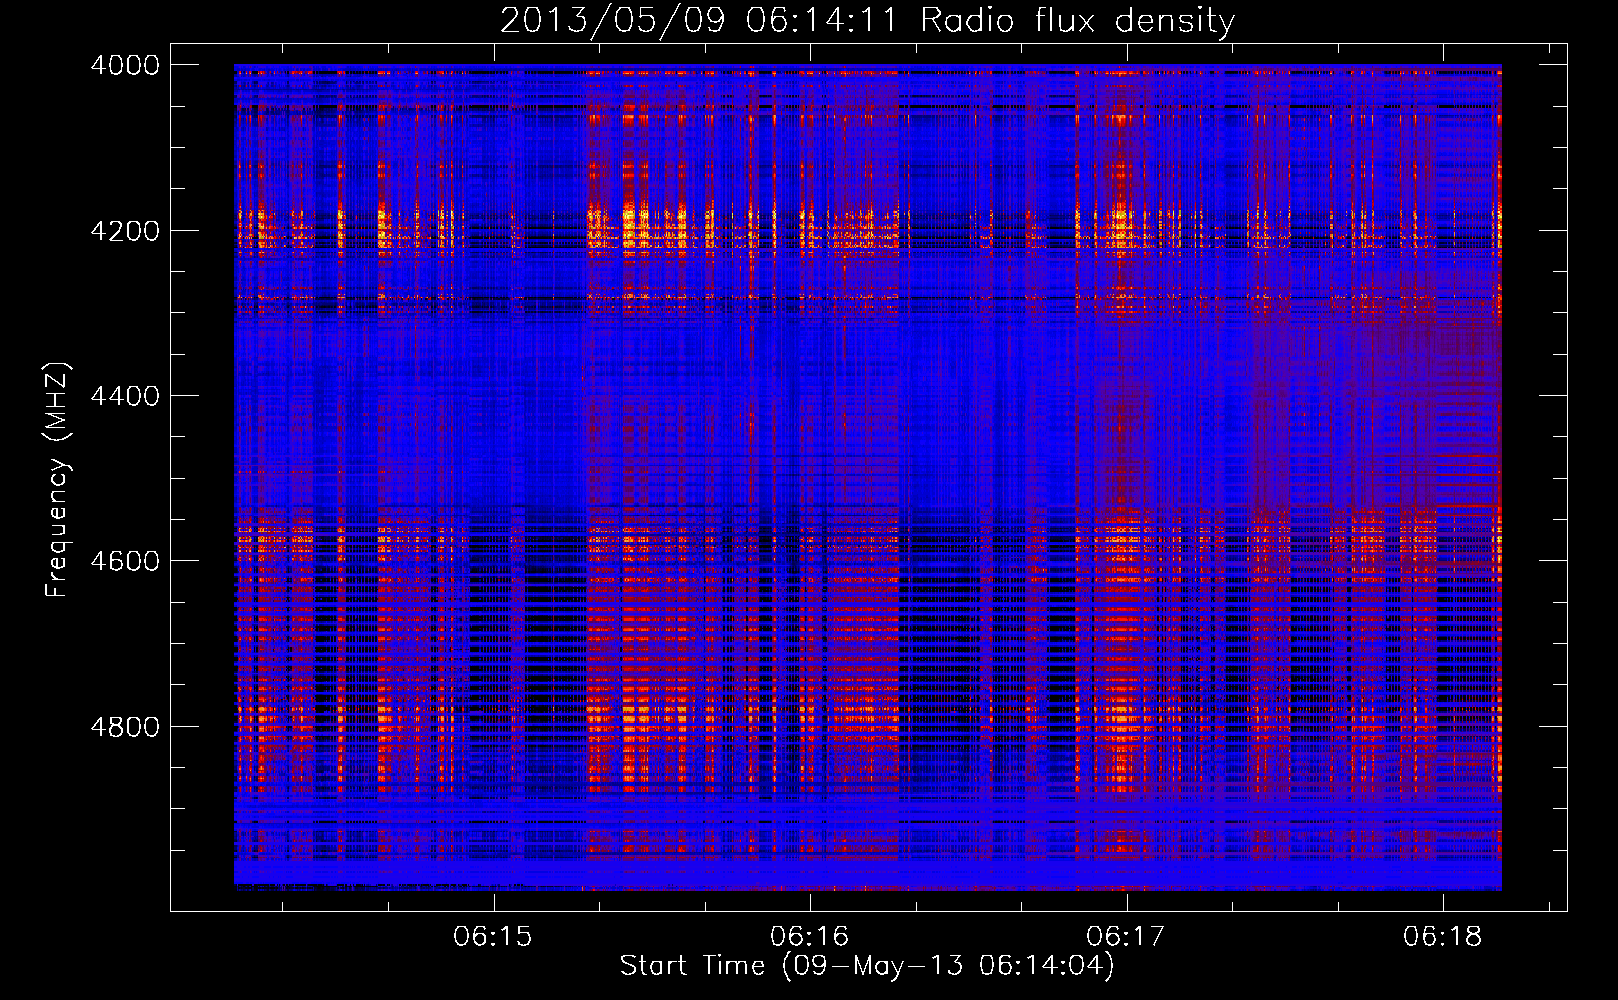Select the 'Frequency (MHZ)' axis title
Image resolution: width=1618 pixels, height=1000 pixels.
tap(58, 480)
